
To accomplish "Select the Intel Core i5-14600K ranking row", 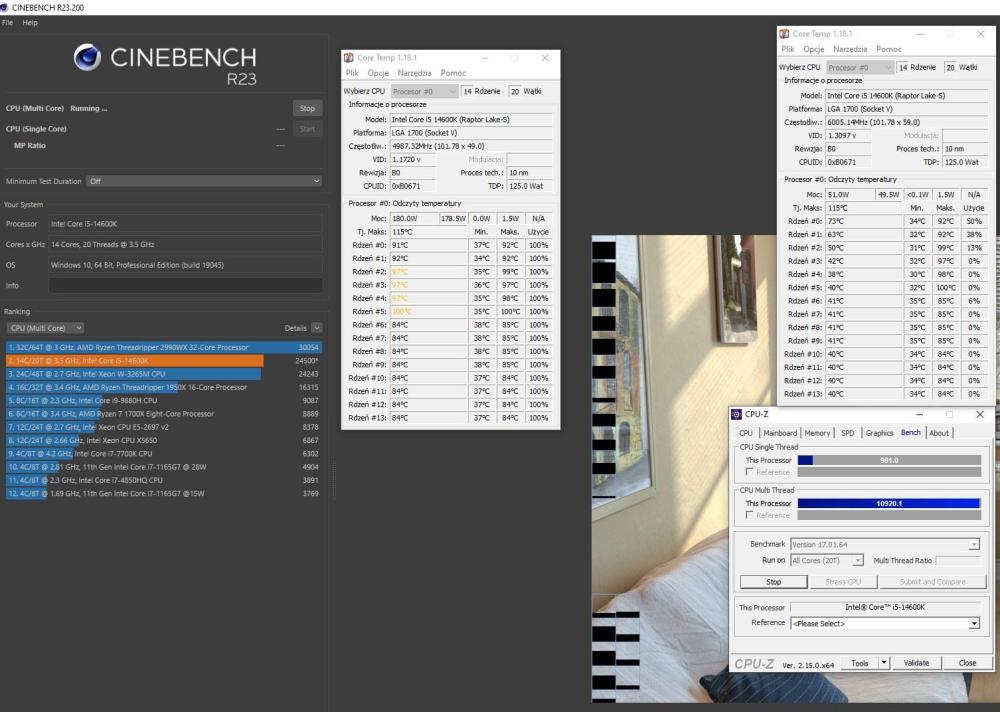I will (x=133, y=360).
